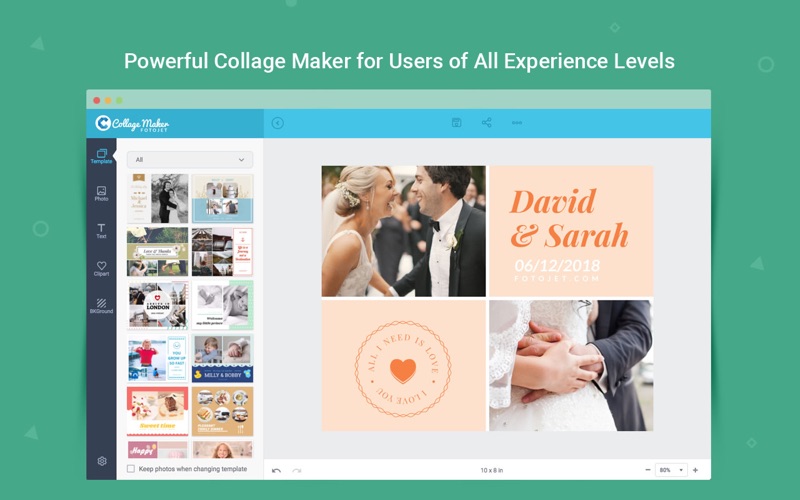This screenshot has height=500, width=800.
Task: Open settings gear in sidebar
Action: (x=102, y=461)
